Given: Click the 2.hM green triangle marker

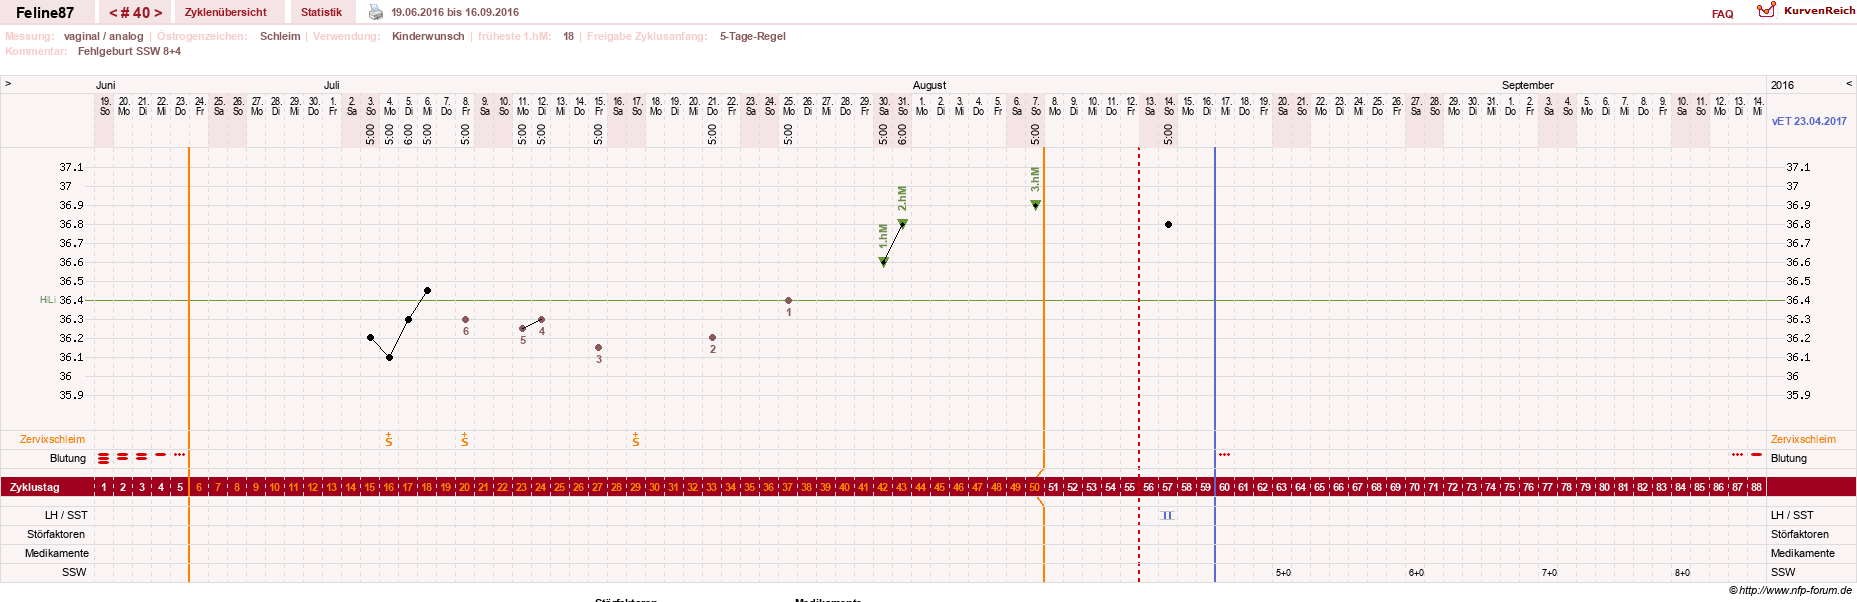Looking at the screenshot, I should 902,224.
